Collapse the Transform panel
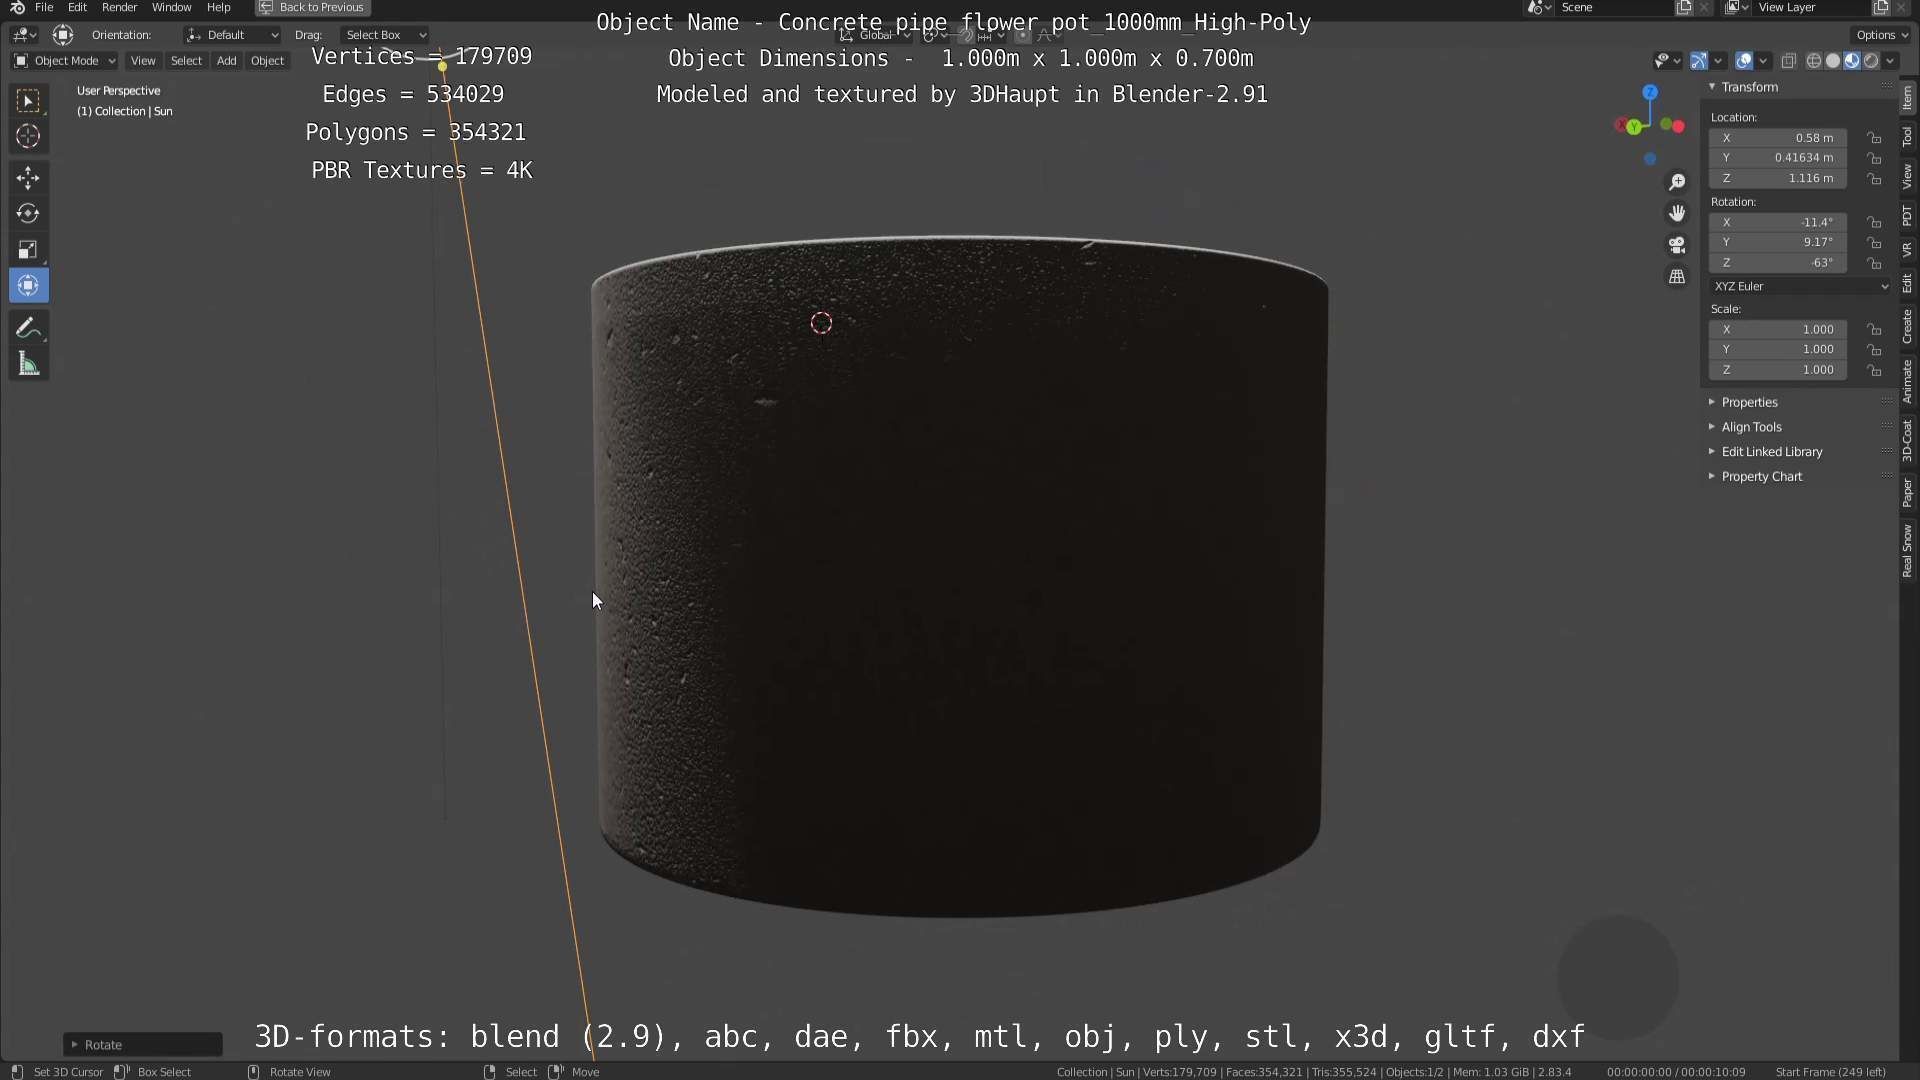1920x1080 pixels. pyautogui.click(x=1712, y=87)
